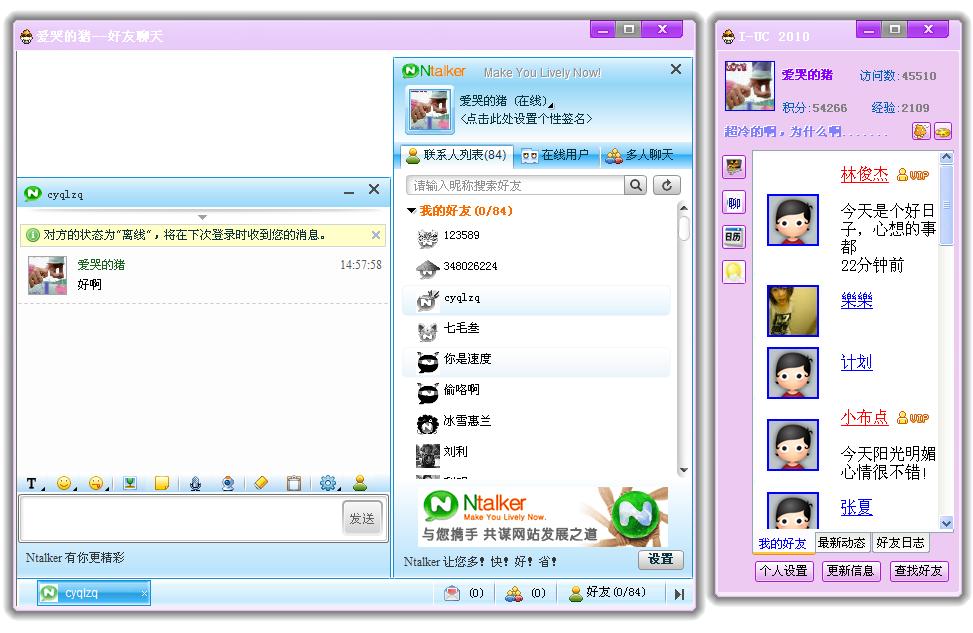Close the cyqlzq tab at the bottom
The width and height of the screenshot is (973, 633).
pyautogui.click(x=144, y=593)
